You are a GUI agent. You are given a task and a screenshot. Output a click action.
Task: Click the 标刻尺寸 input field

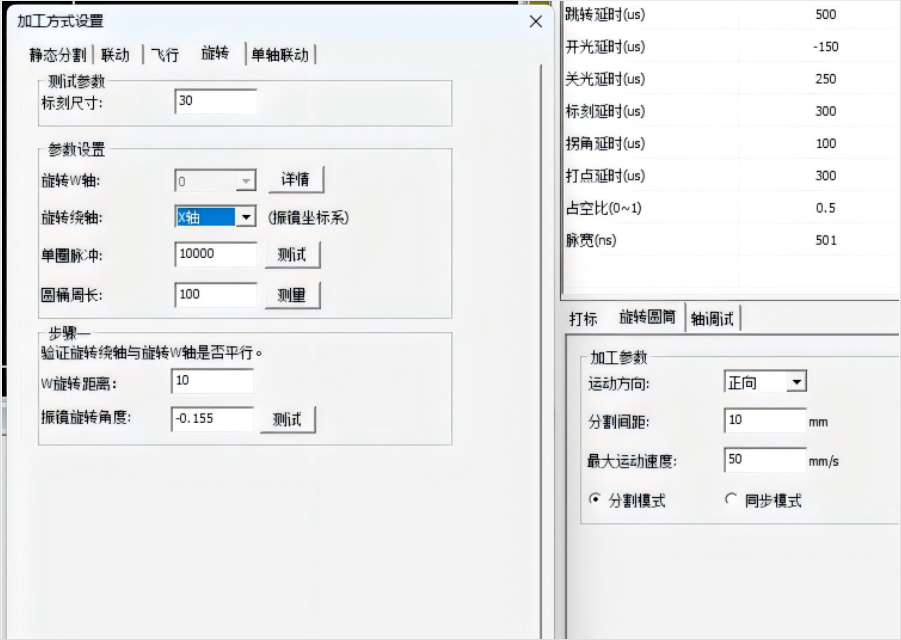click(215, 101)
